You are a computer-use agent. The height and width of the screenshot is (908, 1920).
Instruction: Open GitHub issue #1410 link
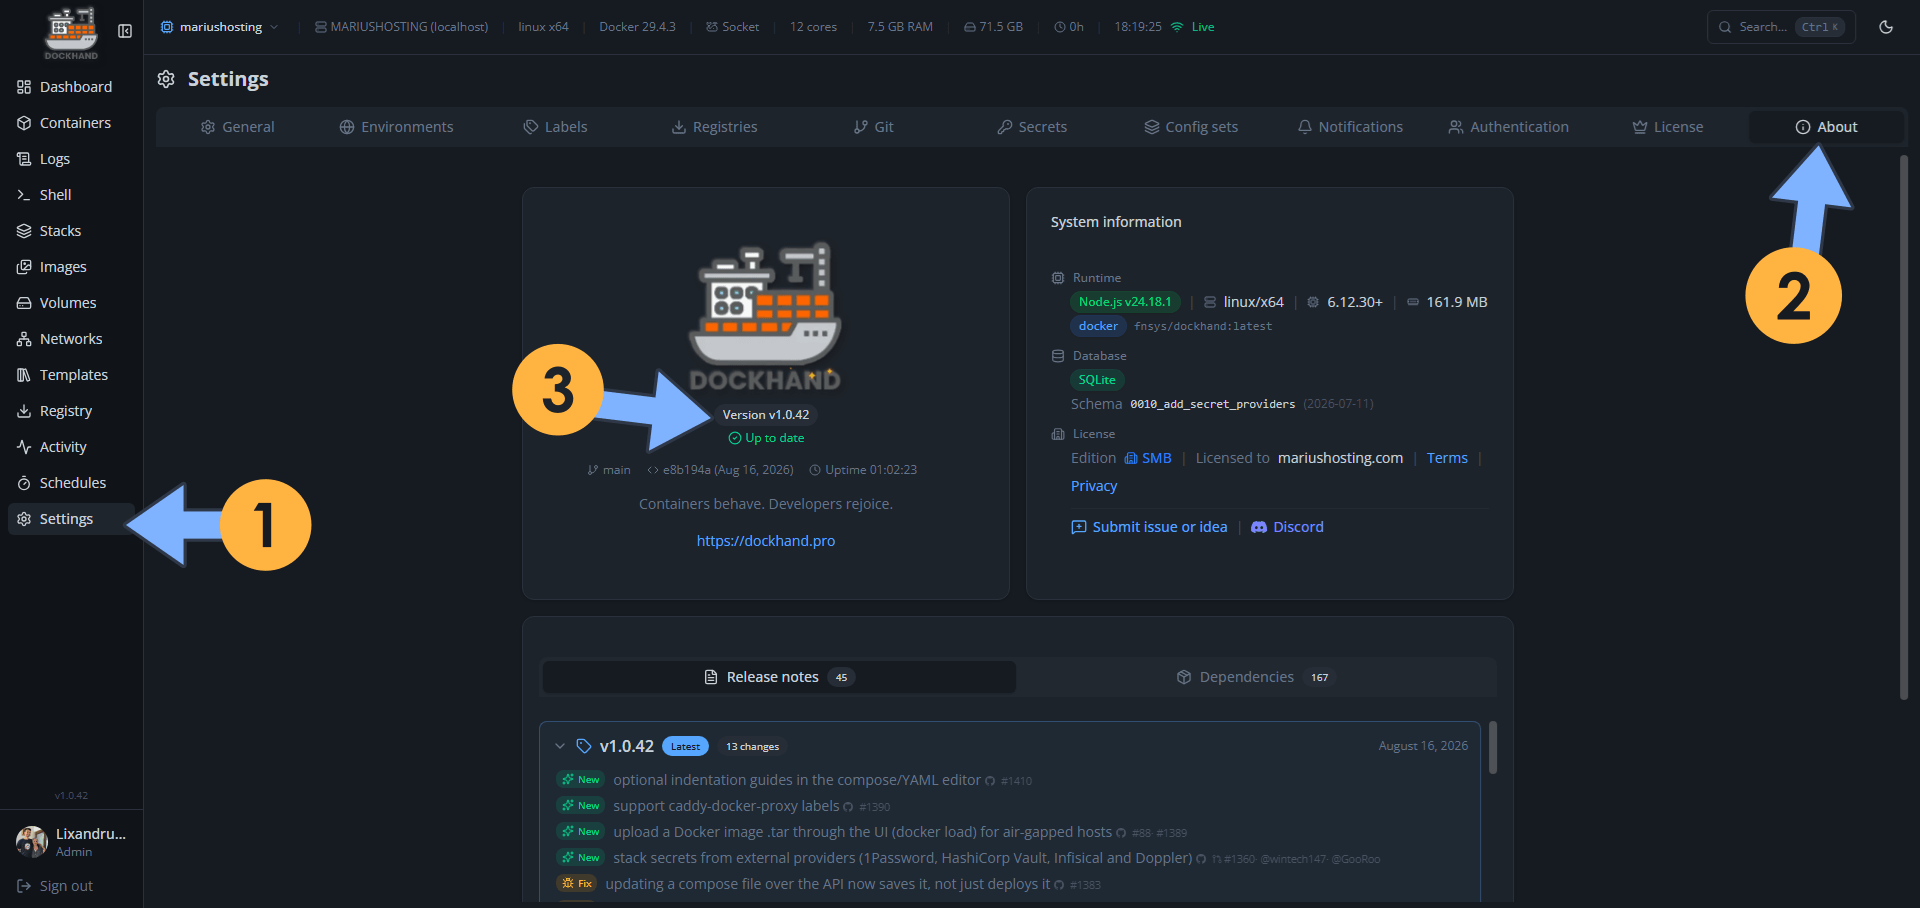coord(1016,781)
